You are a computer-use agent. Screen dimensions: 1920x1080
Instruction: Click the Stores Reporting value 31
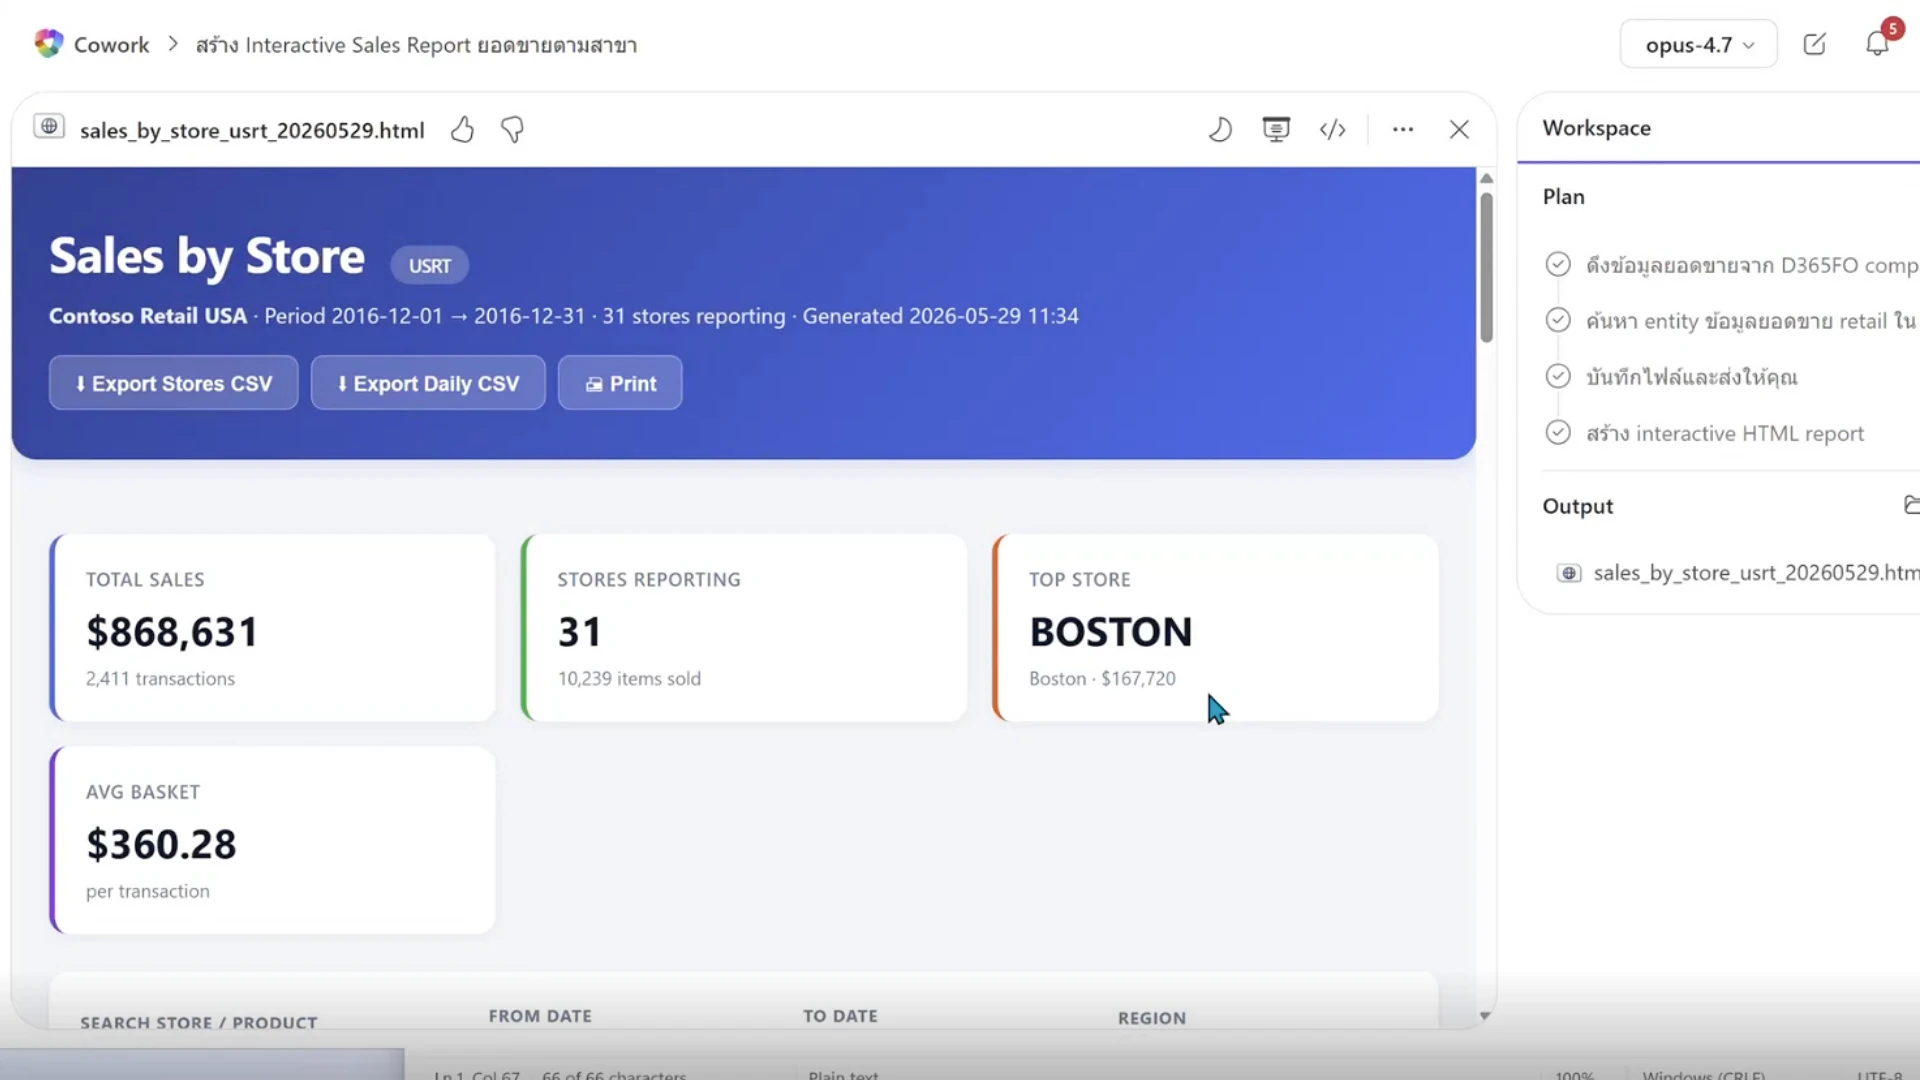(x=579, y=632)
